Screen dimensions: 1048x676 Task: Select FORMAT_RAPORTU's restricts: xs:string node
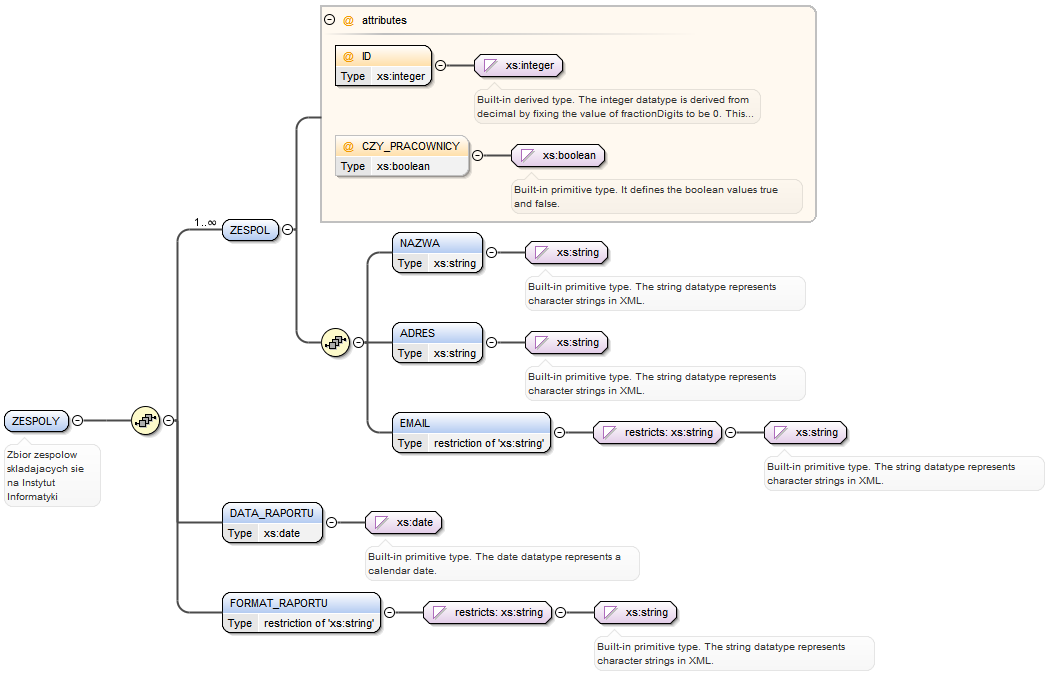pyautogui.click(x=488, y=612)
